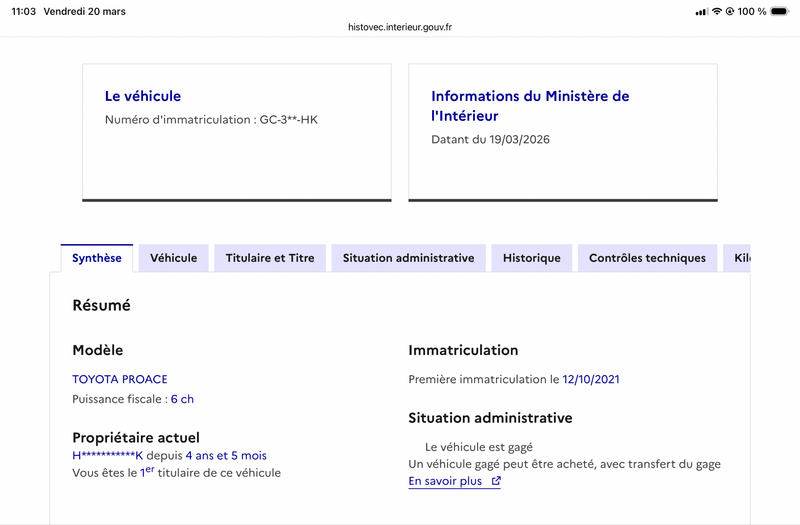Tap the orientation lock icon in status bar
The image size is (800, 525).
click(730, 11)
